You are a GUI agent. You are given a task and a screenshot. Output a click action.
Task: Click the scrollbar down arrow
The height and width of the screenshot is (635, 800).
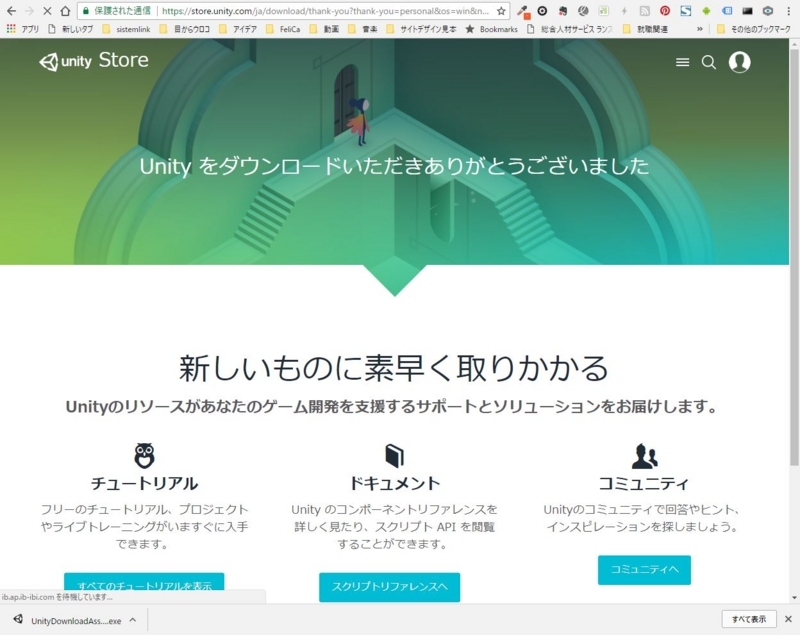tap(794, 597)
